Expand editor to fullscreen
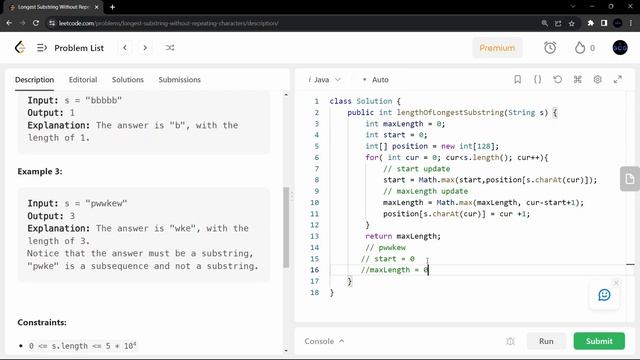The height and width of the screenshot is (360, 640). coord(618,80)
